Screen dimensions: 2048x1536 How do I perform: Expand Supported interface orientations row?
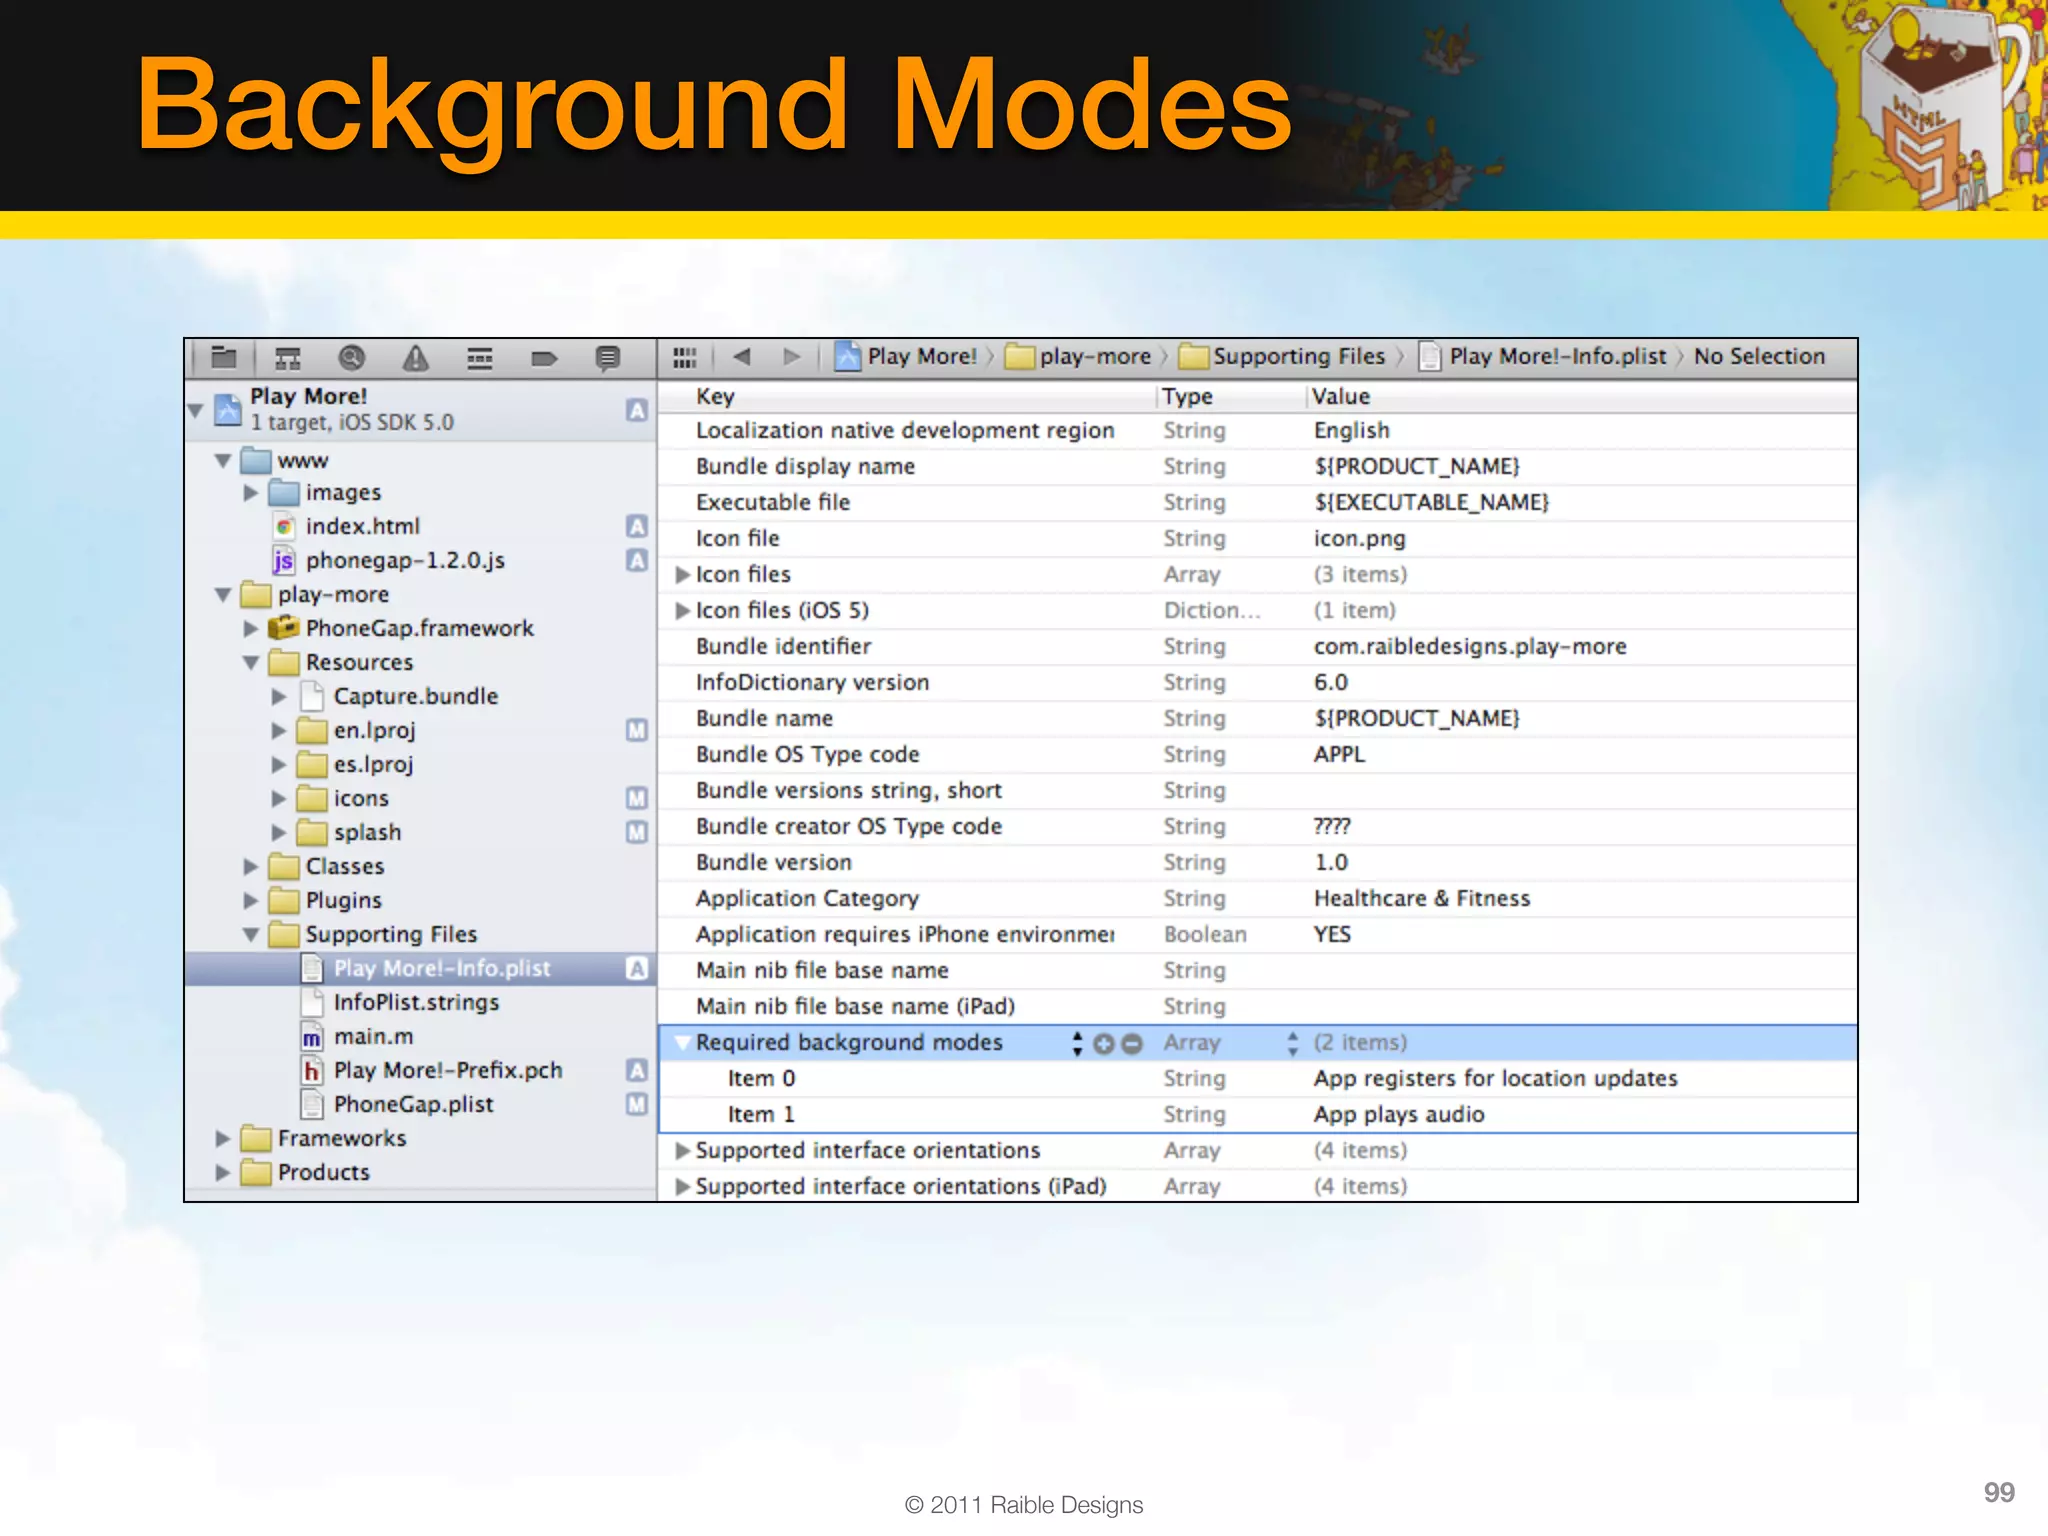tap(682, 1151)
